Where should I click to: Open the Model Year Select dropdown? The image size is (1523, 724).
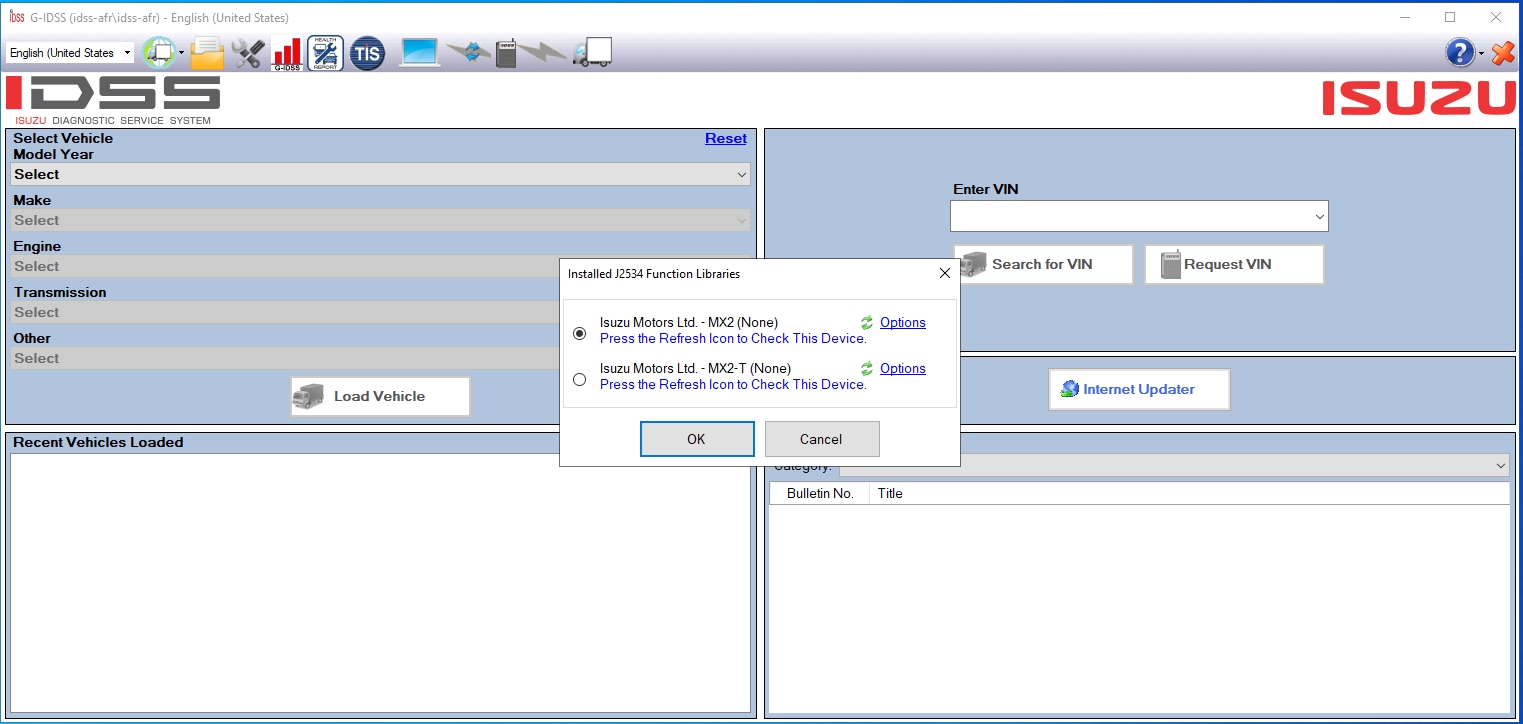(x=378, y=173)
